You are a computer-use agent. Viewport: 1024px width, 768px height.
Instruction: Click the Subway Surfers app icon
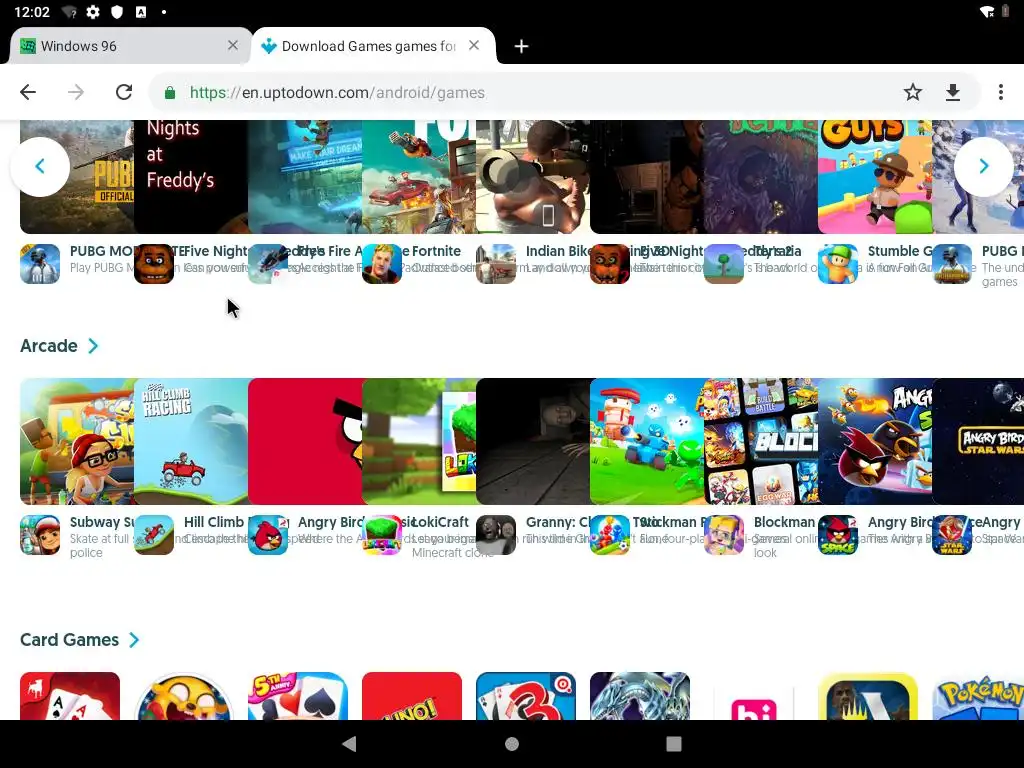click(40, 535)
